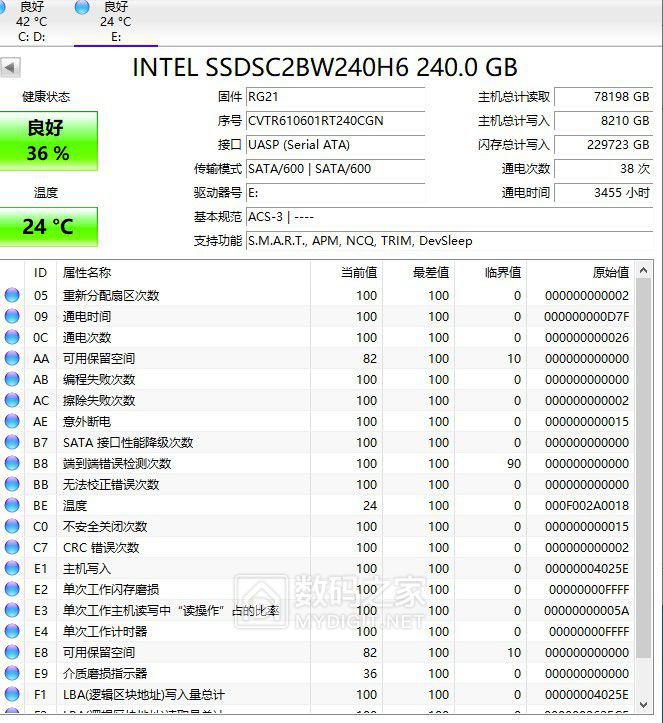Click the blue status icon beside 通电时间
This screenshot has height=723, width=663.
pyautogui.click(x=12, y=316)
